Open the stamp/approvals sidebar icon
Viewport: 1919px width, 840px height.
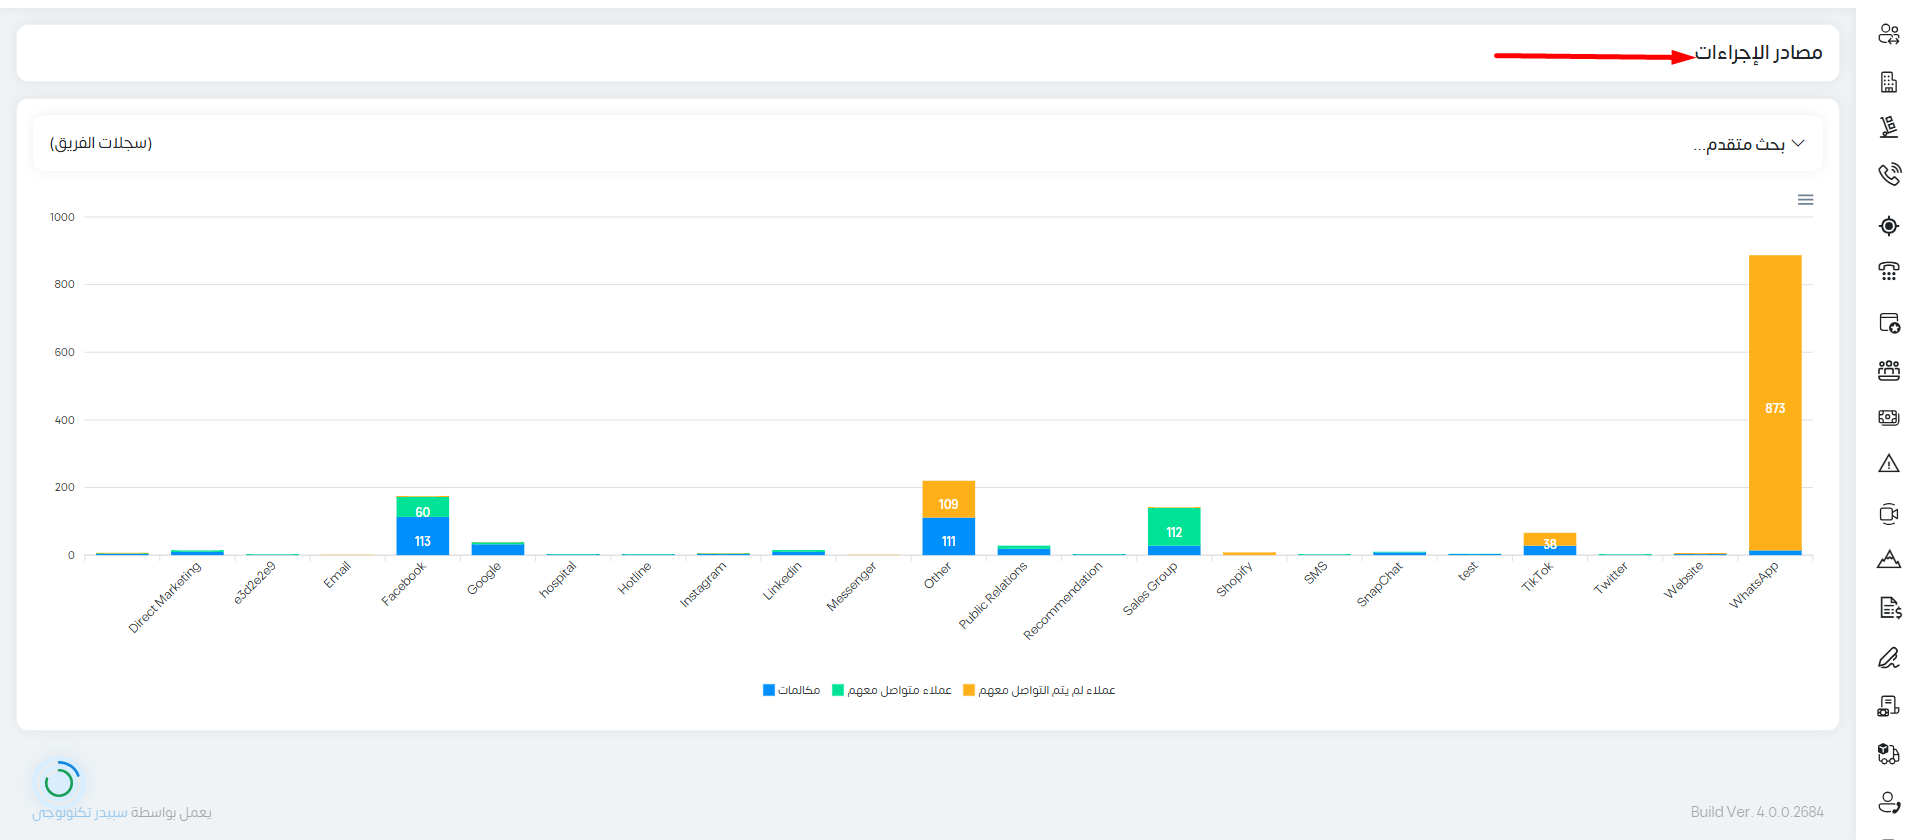1888,127
